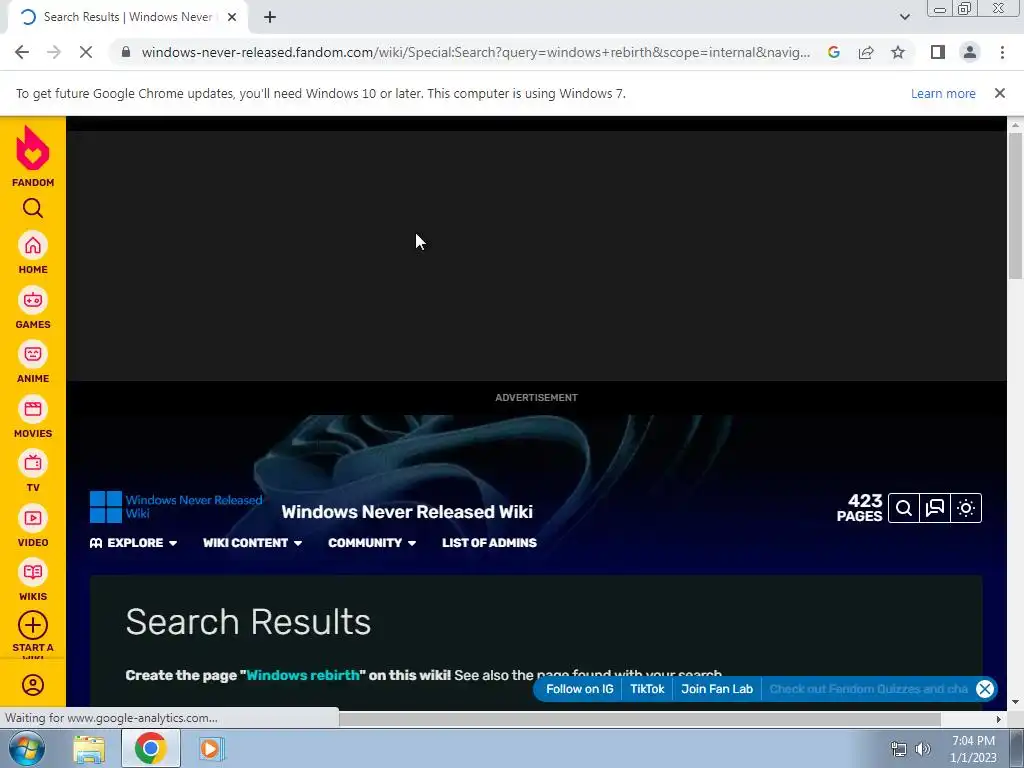Open Chrome profile avatar
Image resolution: width=1024 pixels, height=768 pixels.
(970, 52)
